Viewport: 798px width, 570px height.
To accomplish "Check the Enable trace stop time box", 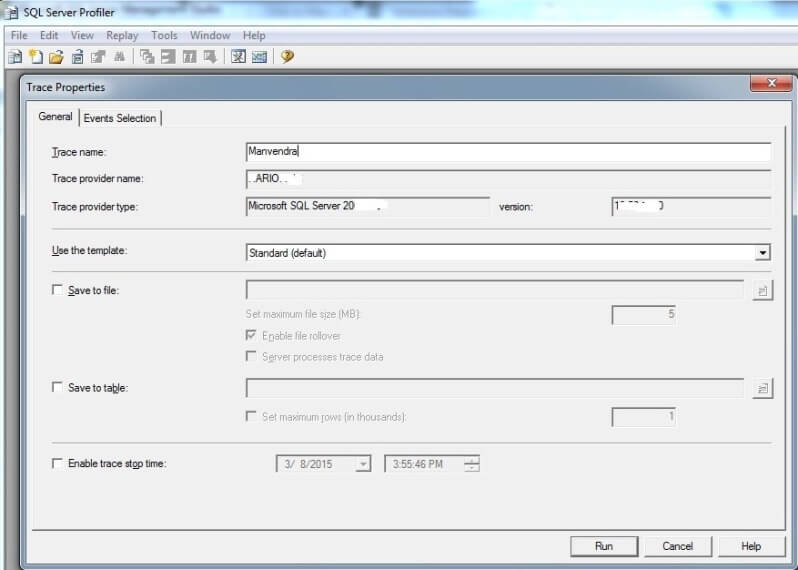I will 58,463.
